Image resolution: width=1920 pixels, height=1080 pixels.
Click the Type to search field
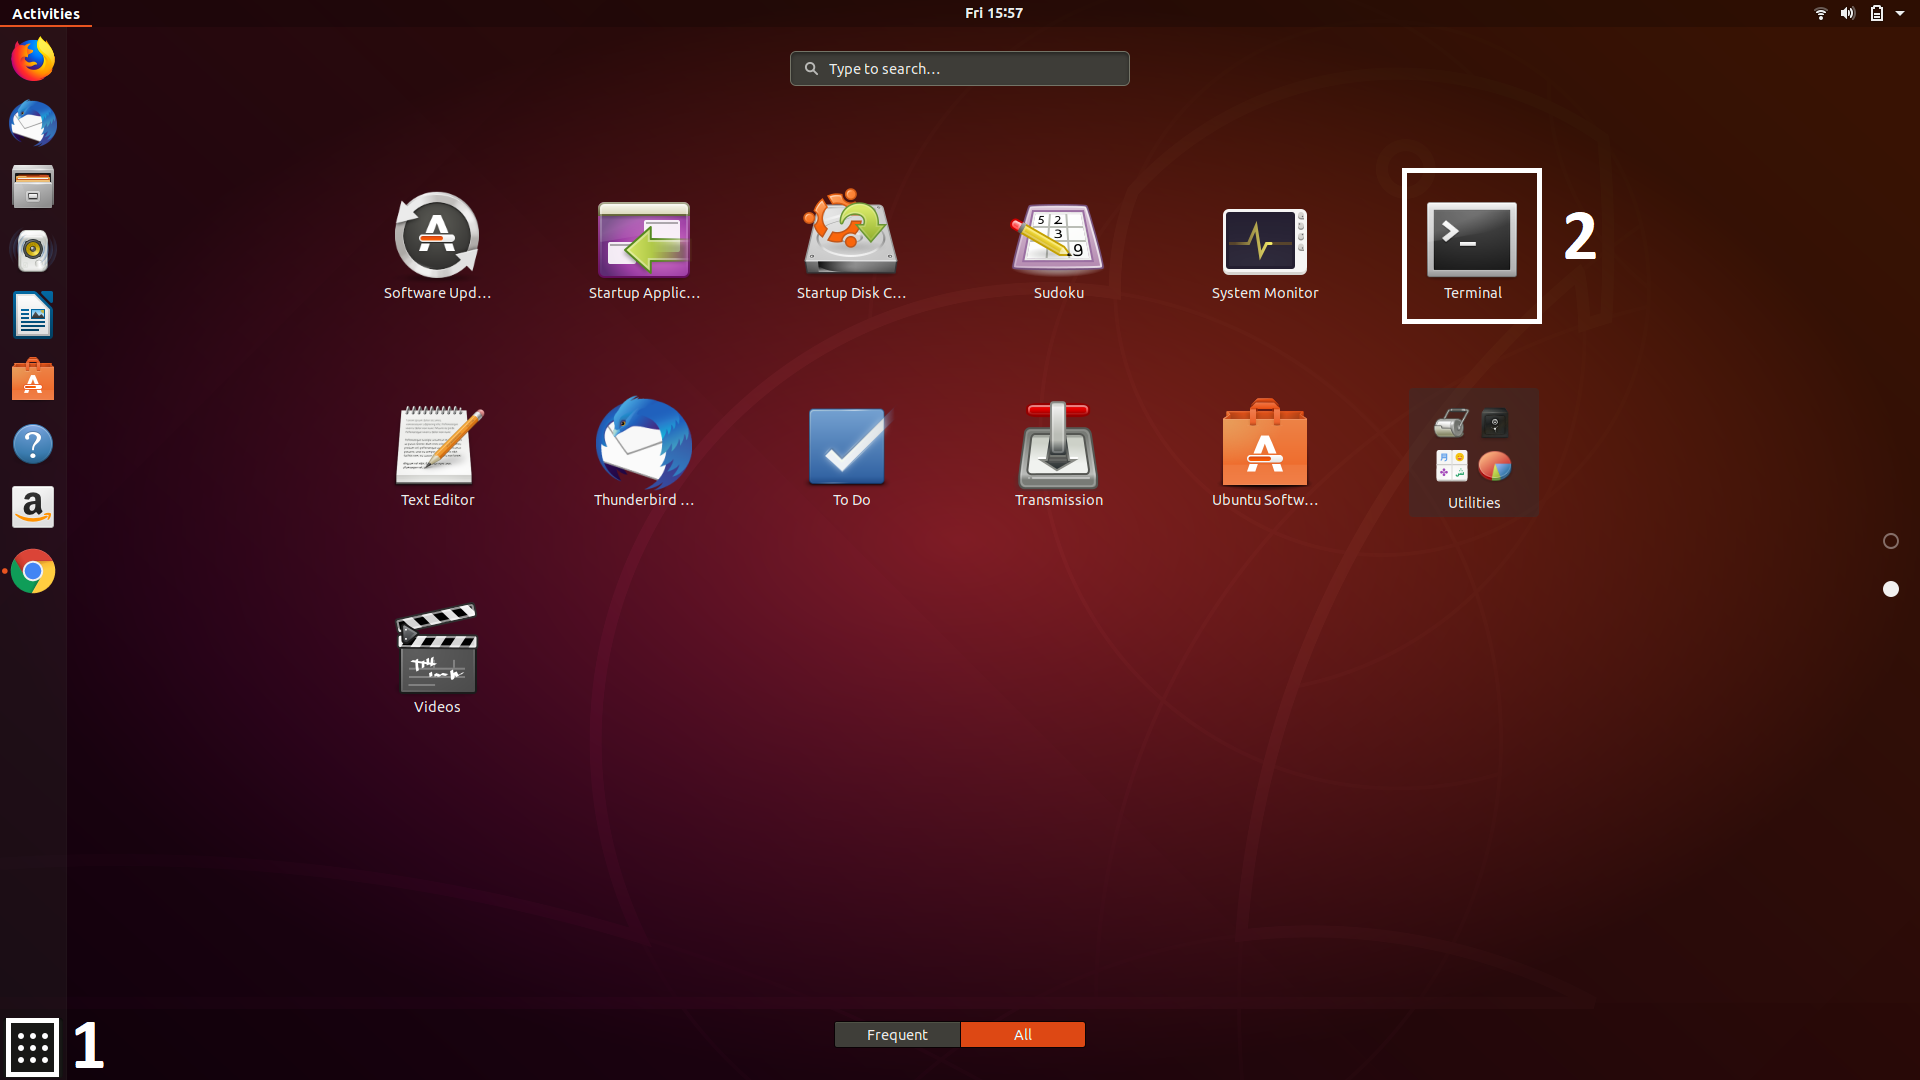[x=958, y=68]
